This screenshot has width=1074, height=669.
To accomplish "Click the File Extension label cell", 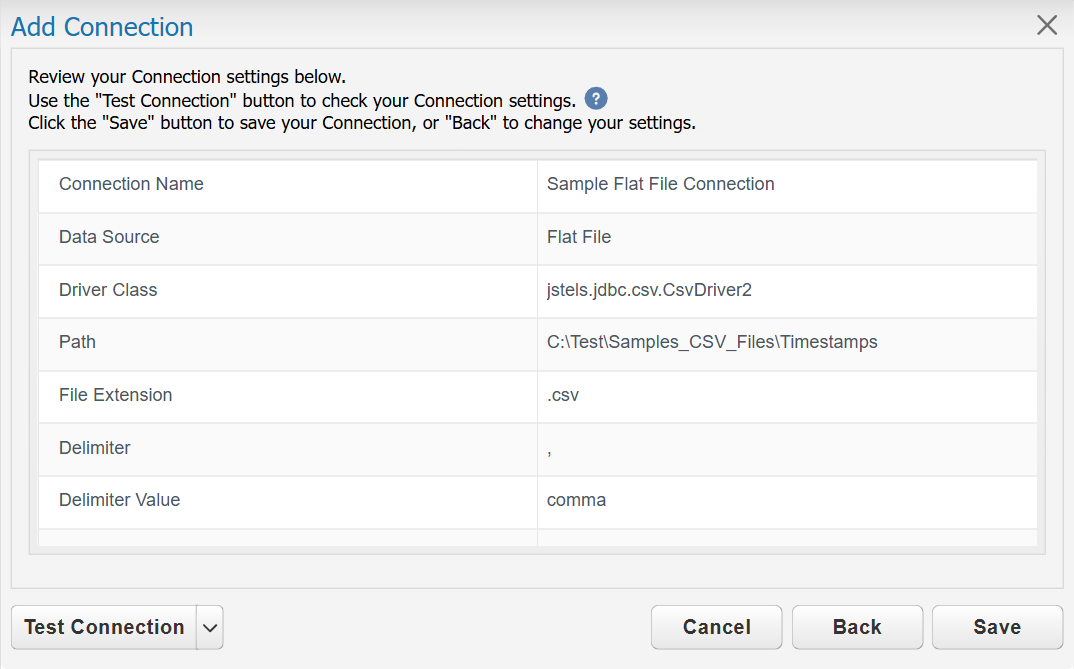I will point(288,395).
